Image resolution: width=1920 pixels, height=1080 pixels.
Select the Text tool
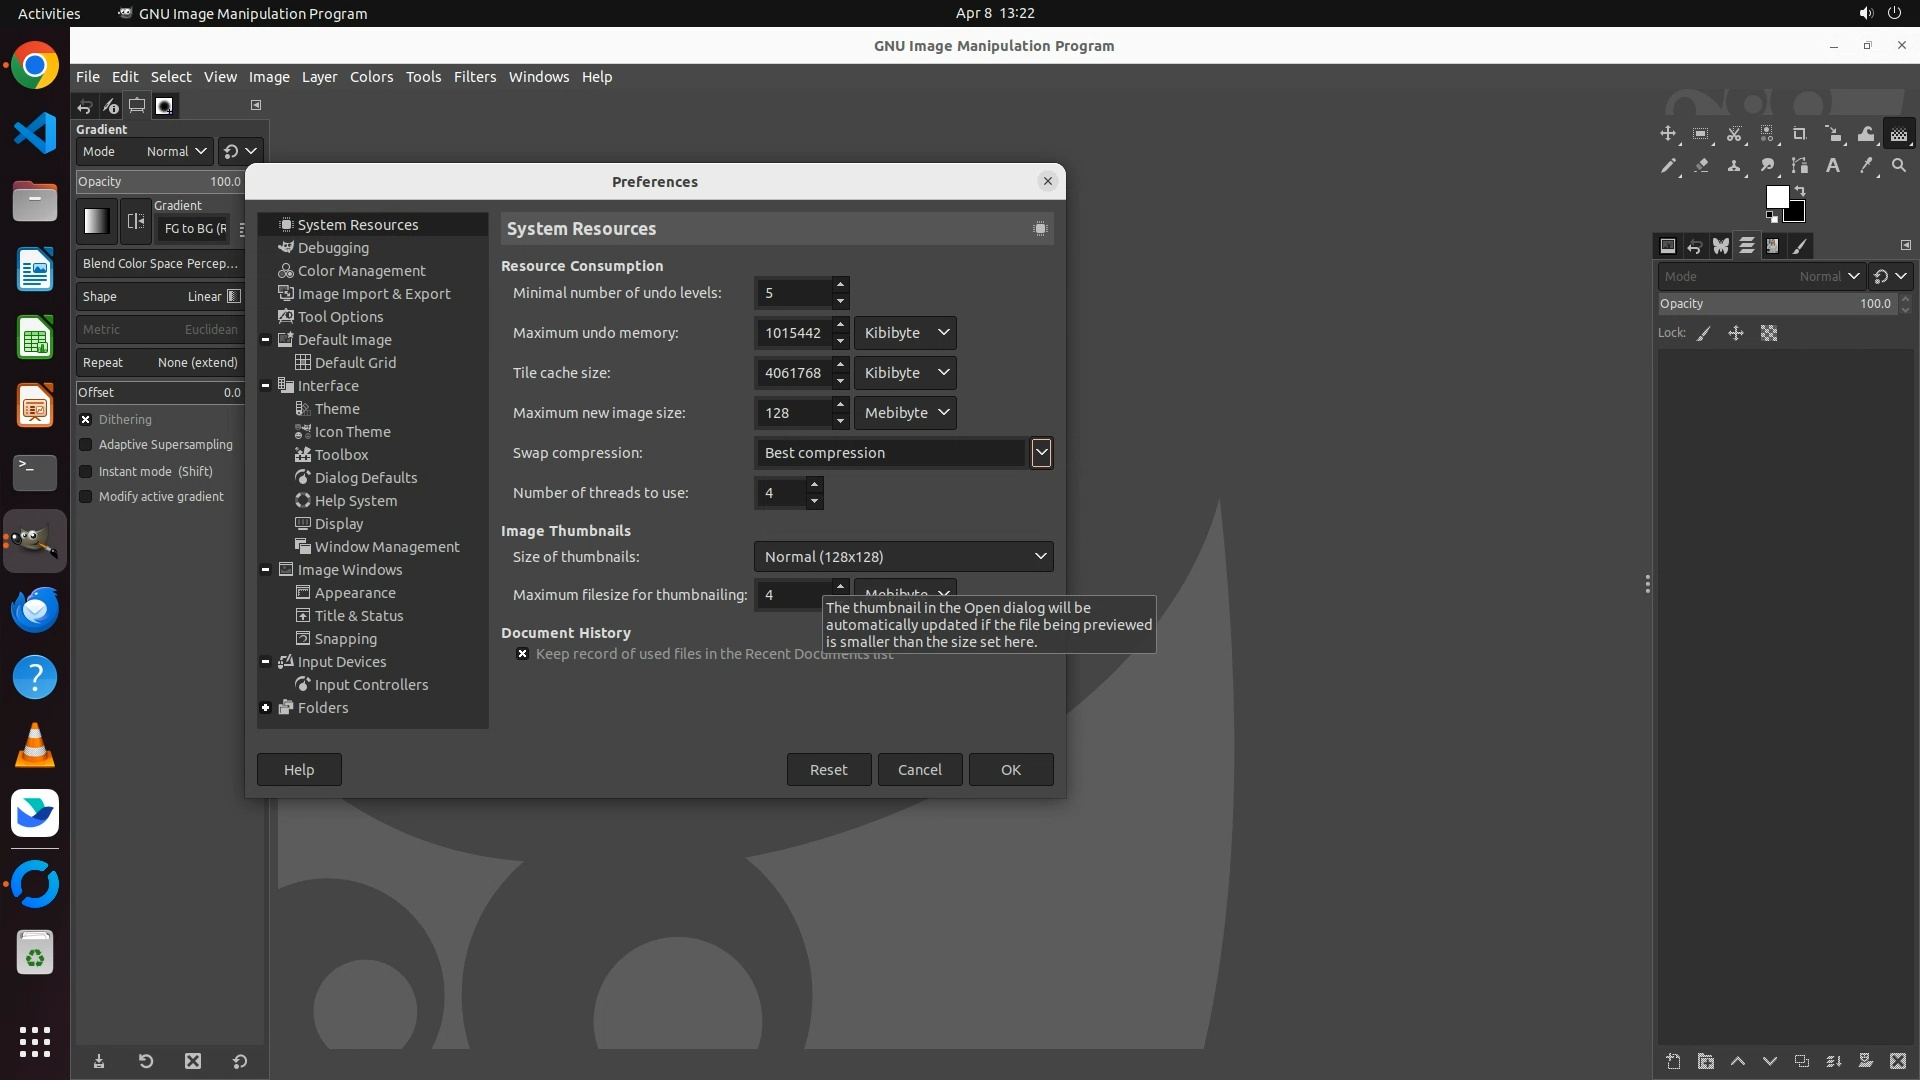click(x=1833, y=166)
